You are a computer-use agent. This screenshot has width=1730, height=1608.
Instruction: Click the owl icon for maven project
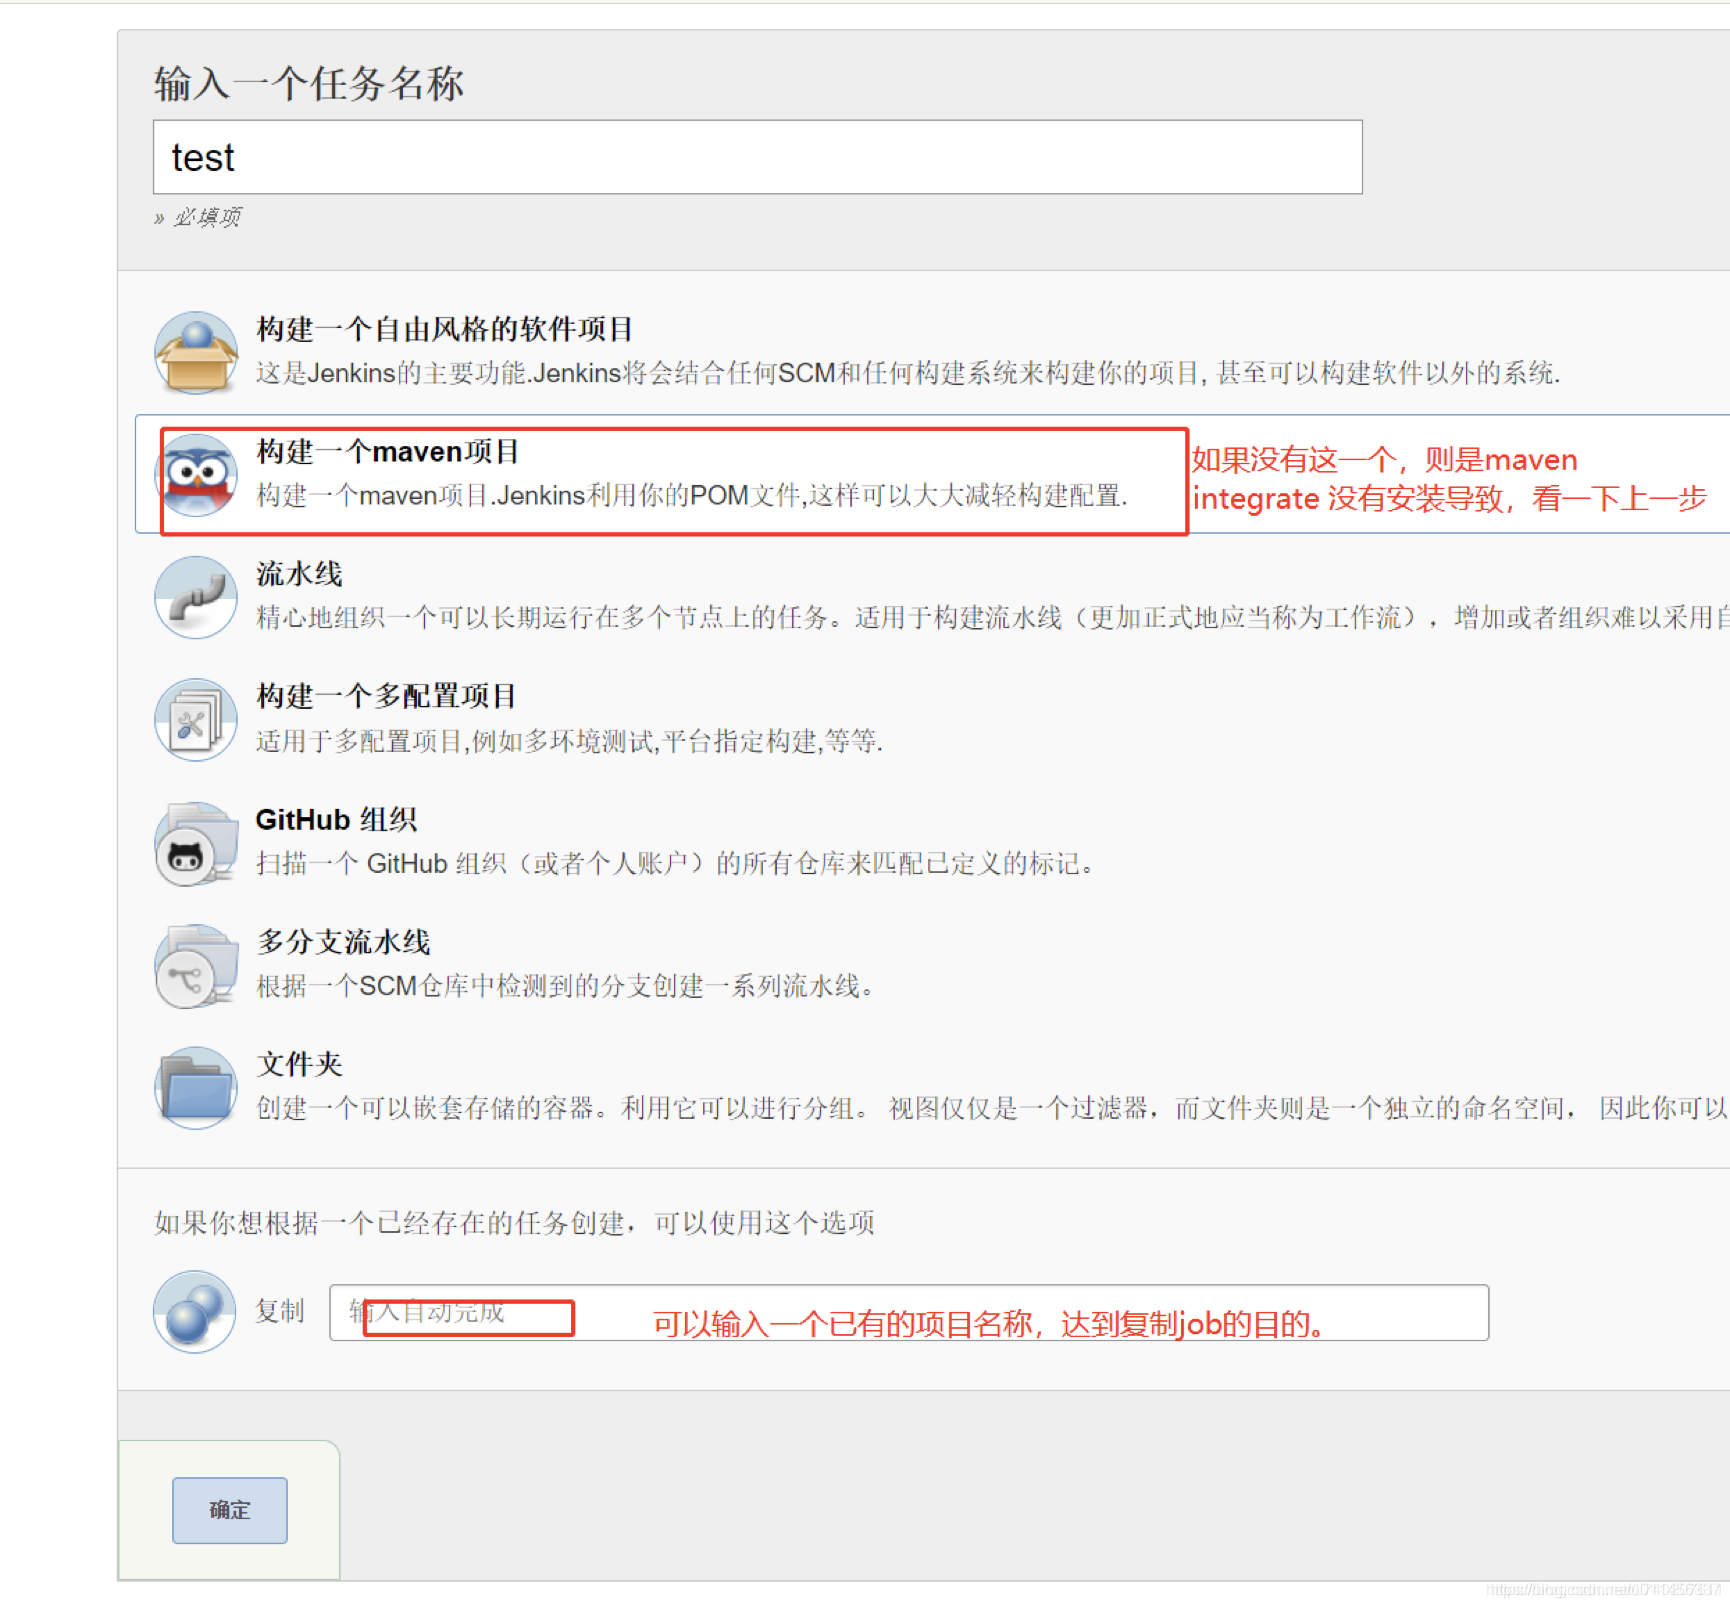coord(196,475)
